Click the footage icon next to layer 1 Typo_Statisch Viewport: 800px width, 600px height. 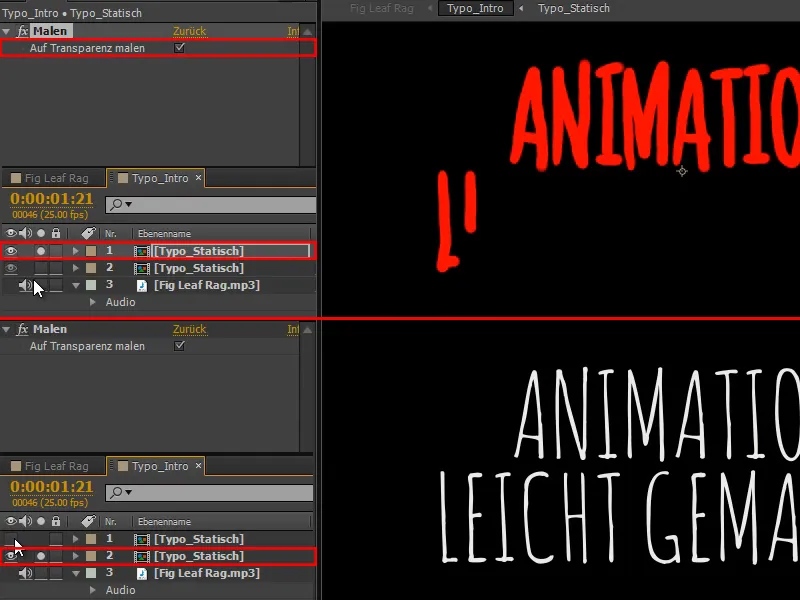click(144, 251)
